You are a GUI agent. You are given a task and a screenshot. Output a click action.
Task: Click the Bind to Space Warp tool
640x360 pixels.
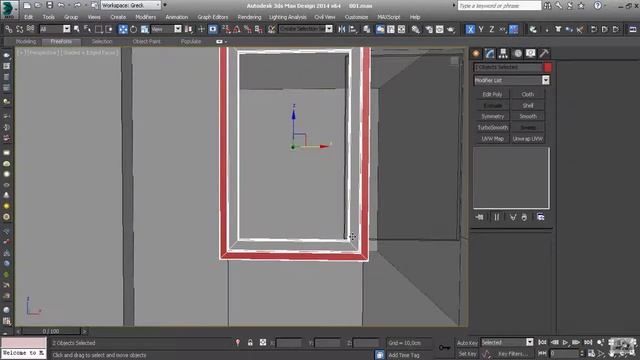pos(31,29)
